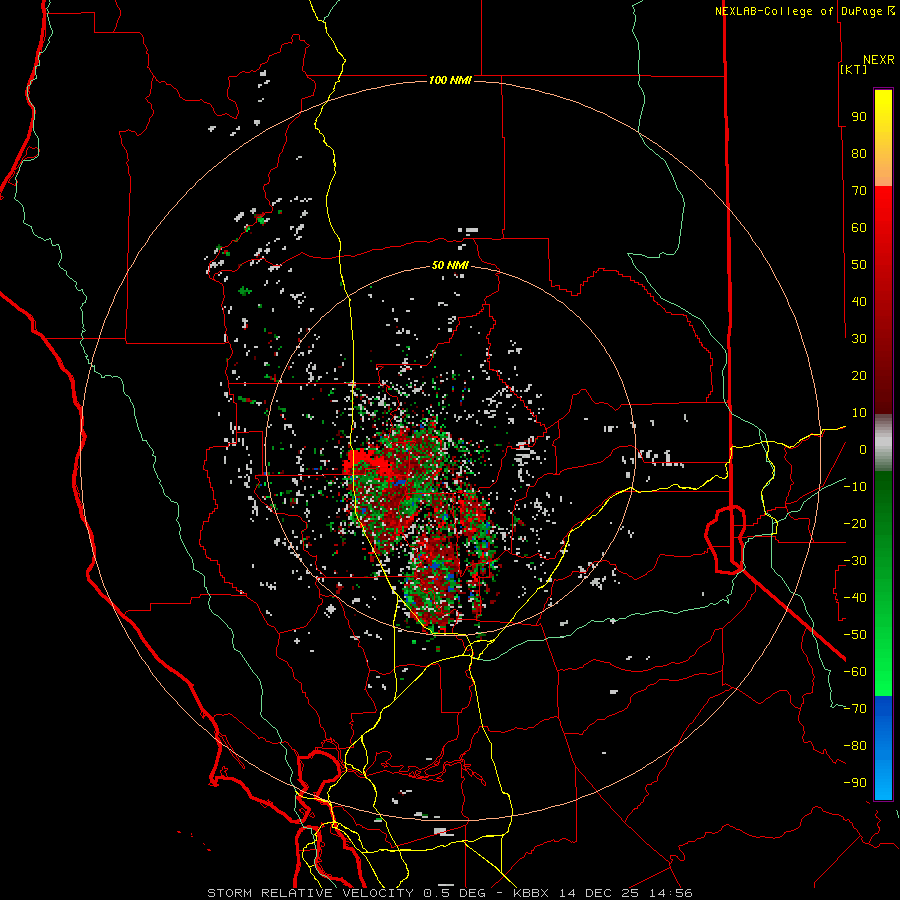The height and width of the screenshot is (900, 900).
Task: Click the -90 tick label on scale
Action: point(855,783)
